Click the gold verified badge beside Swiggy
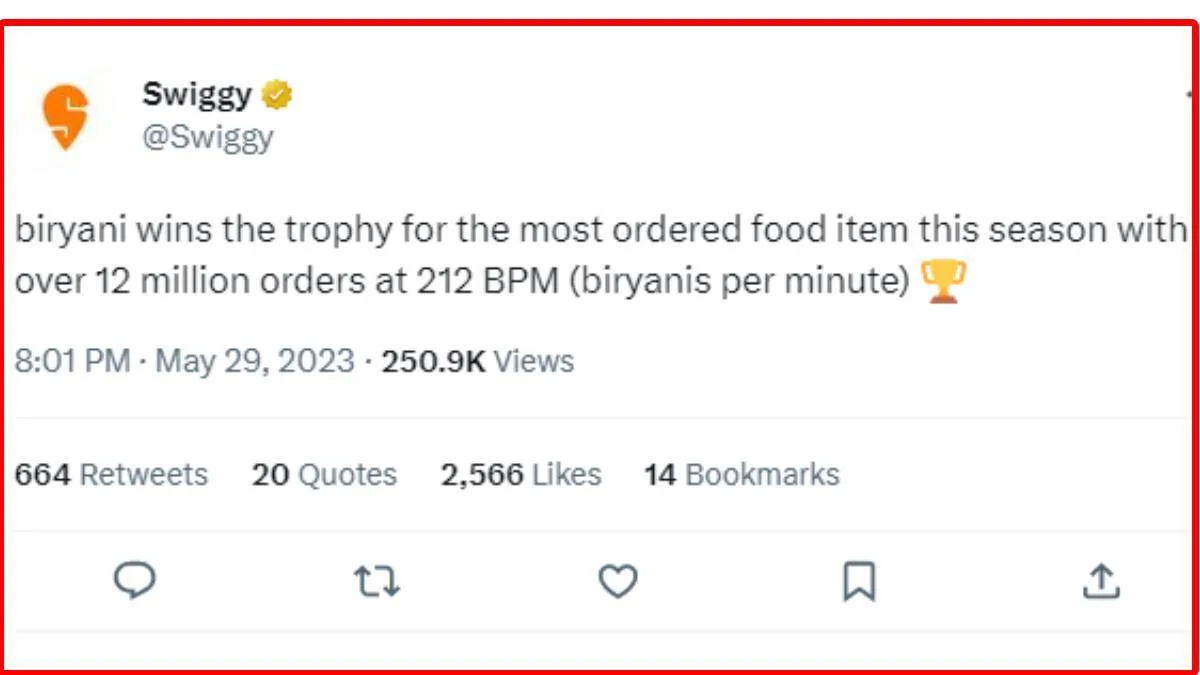 277,95
